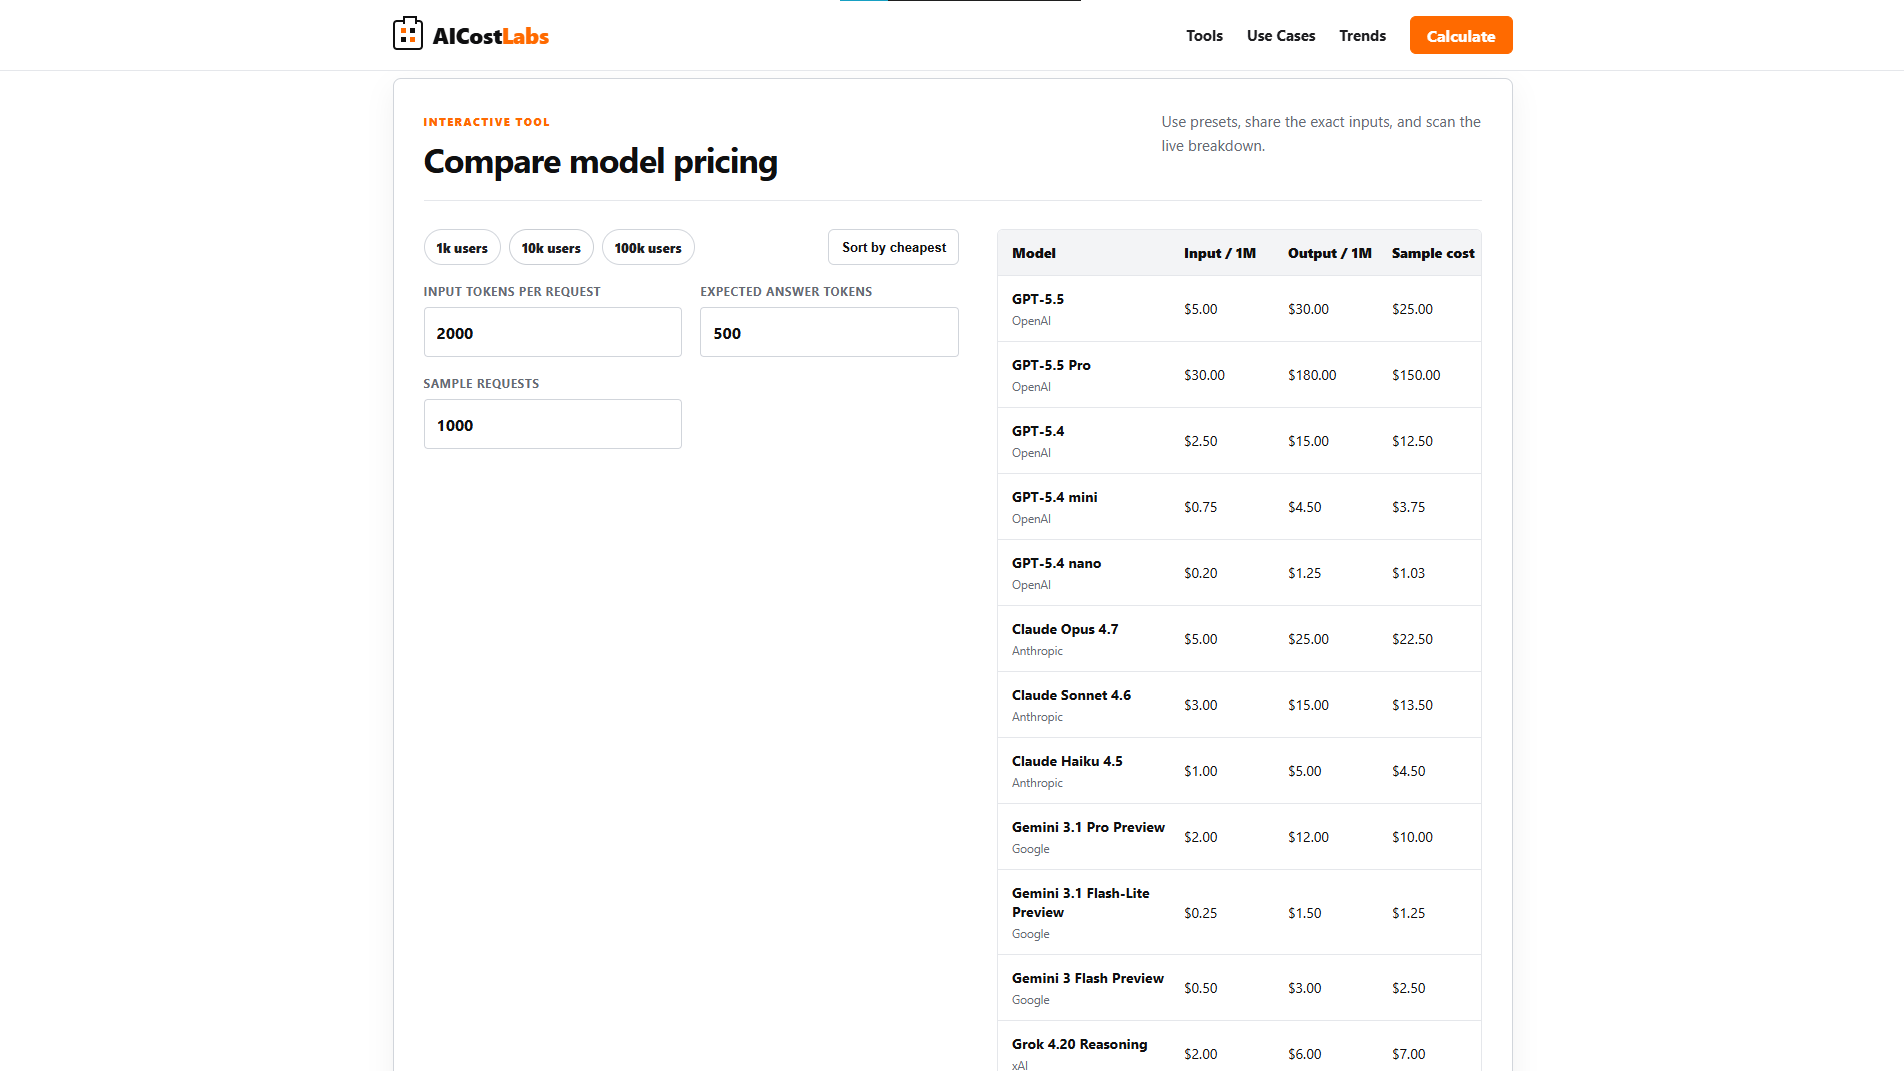The height and width of the screenshot is (1071, 1904).
Task: Focus the input tokens per request field
Action: (552, 332)
